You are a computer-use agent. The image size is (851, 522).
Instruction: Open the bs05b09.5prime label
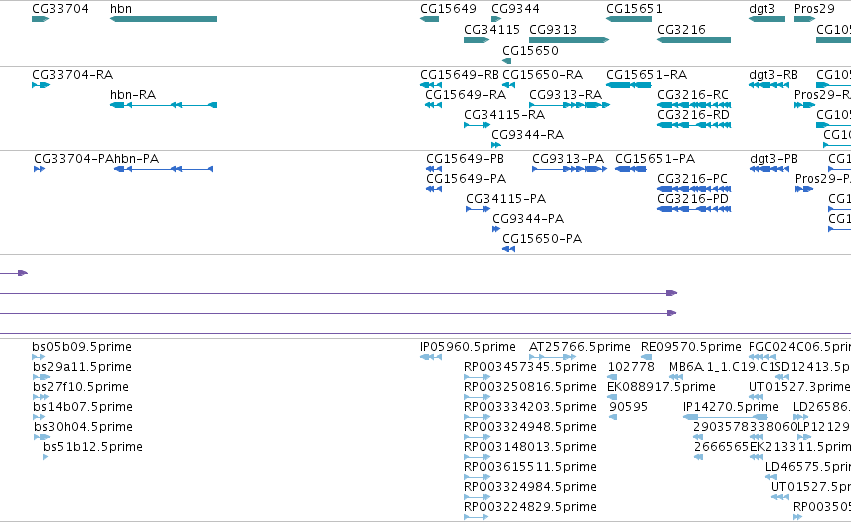(x=82, y=347)
